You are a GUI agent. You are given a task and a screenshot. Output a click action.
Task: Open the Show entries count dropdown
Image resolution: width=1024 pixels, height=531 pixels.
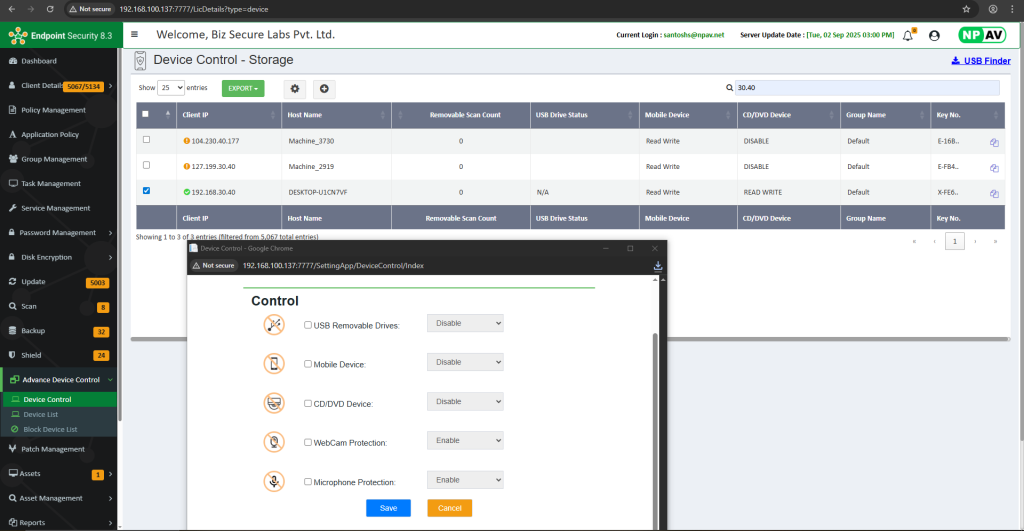click(x=171, y=88)
